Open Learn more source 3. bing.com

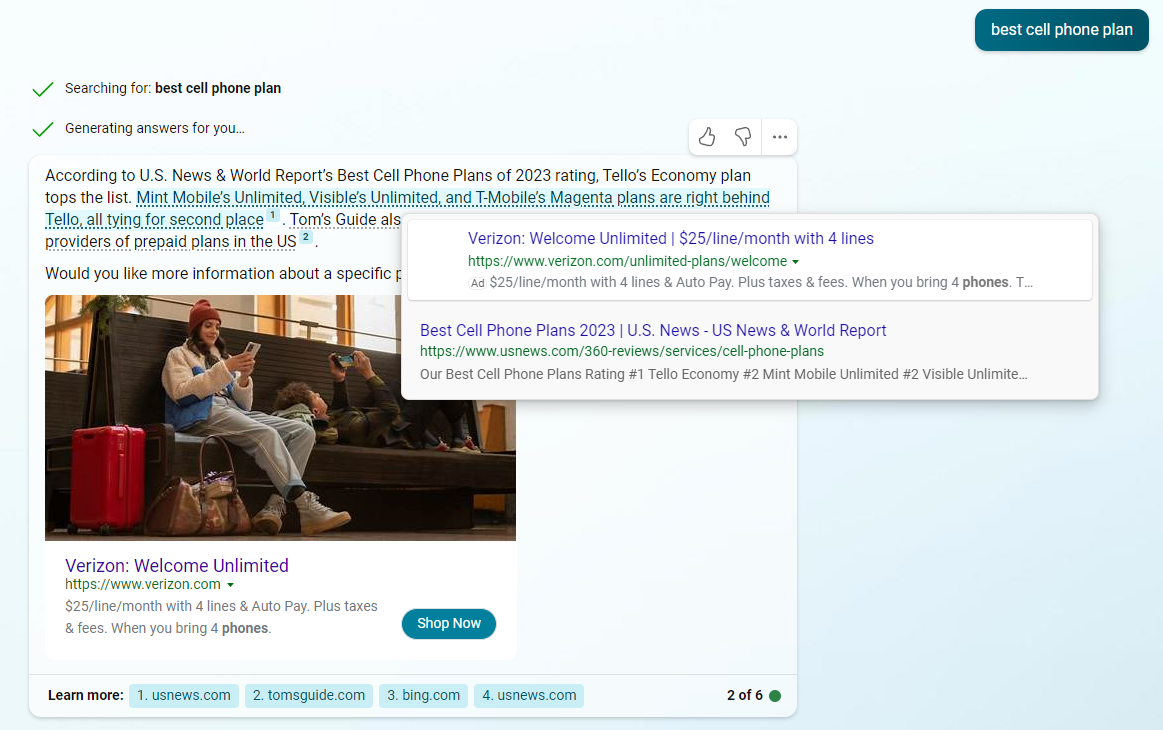point(424,696)
